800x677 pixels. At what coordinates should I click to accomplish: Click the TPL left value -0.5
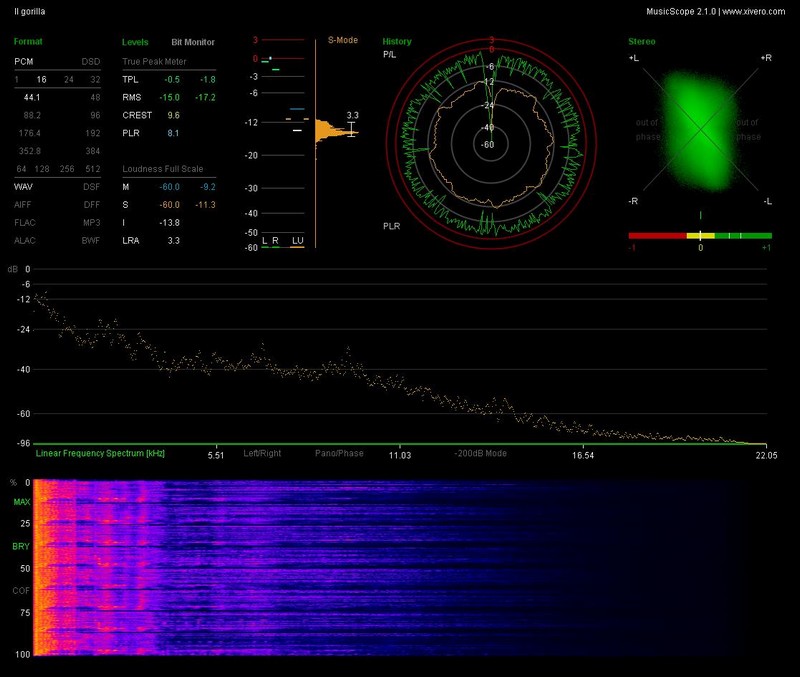pos(172,80)
